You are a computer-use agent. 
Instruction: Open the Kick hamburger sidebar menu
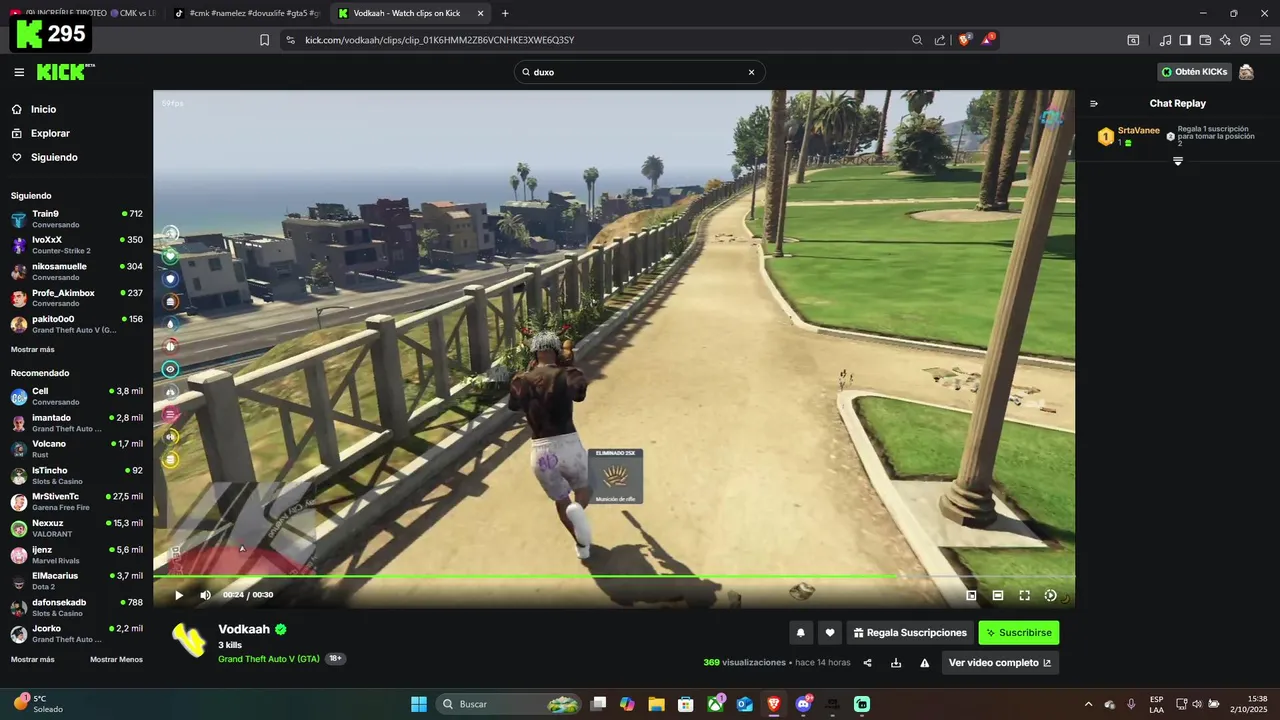pyautogui.click(x=19, y=72)
